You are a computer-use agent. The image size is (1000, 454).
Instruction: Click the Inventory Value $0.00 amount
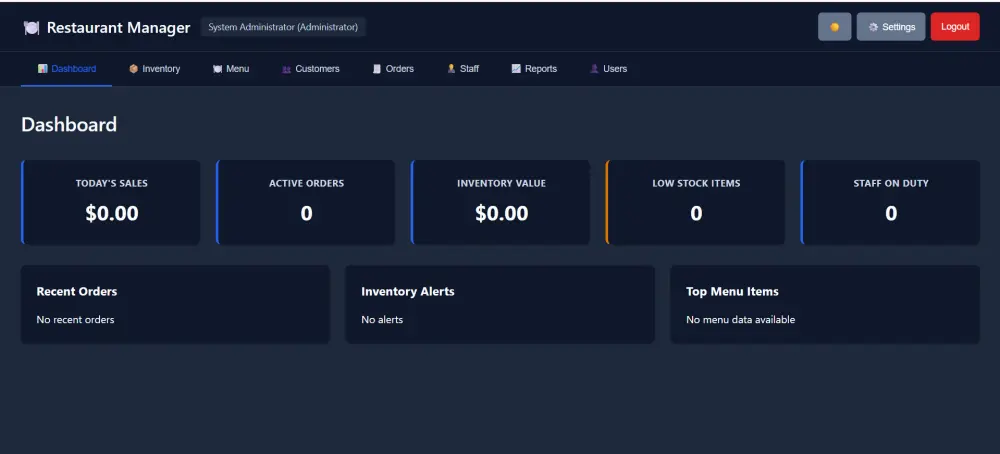[501, 213]
